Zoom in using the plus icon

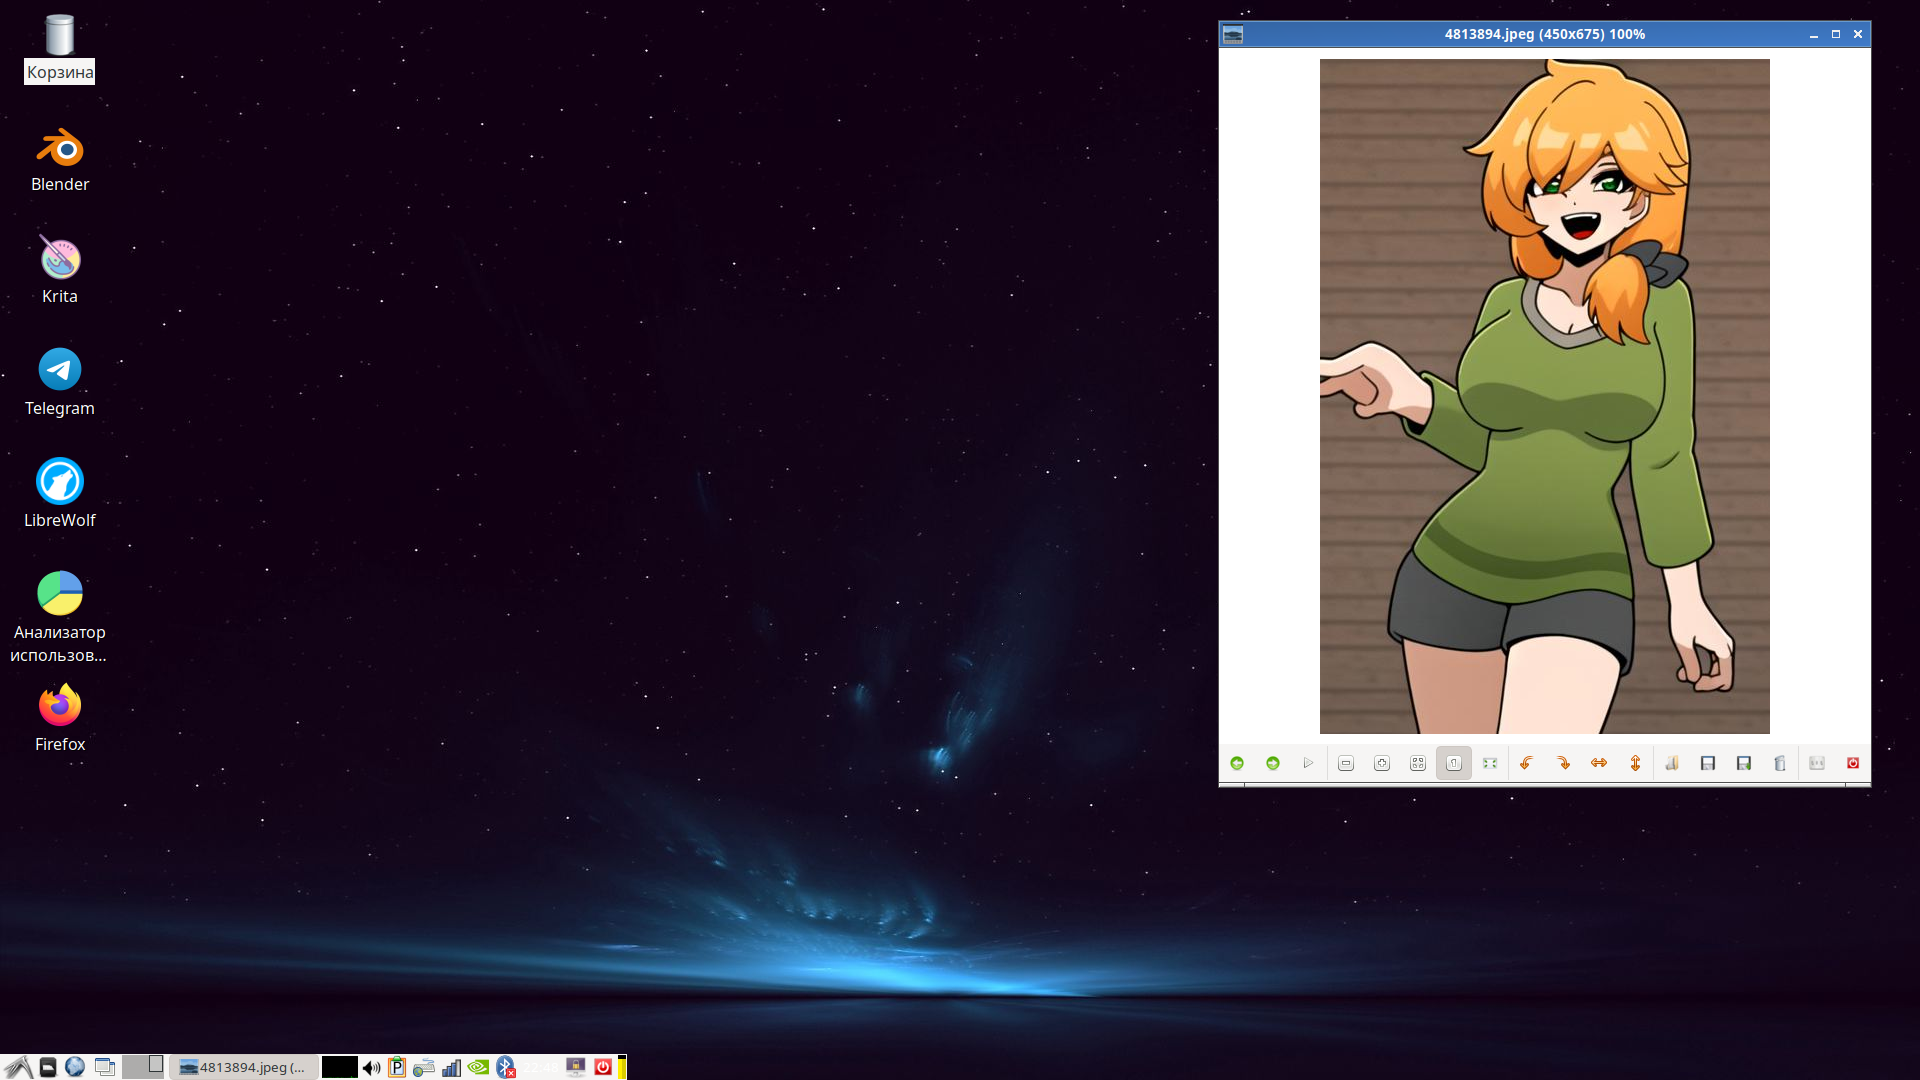tap(1382, 763)
